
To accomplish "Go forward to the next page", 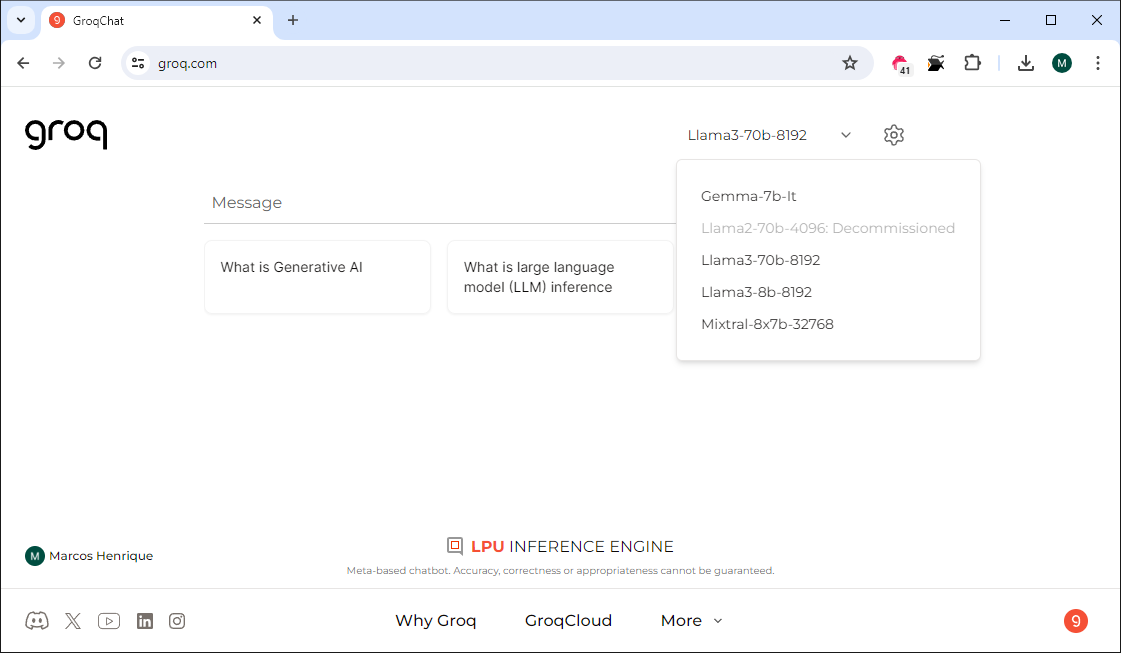I will tap(59, 63).
